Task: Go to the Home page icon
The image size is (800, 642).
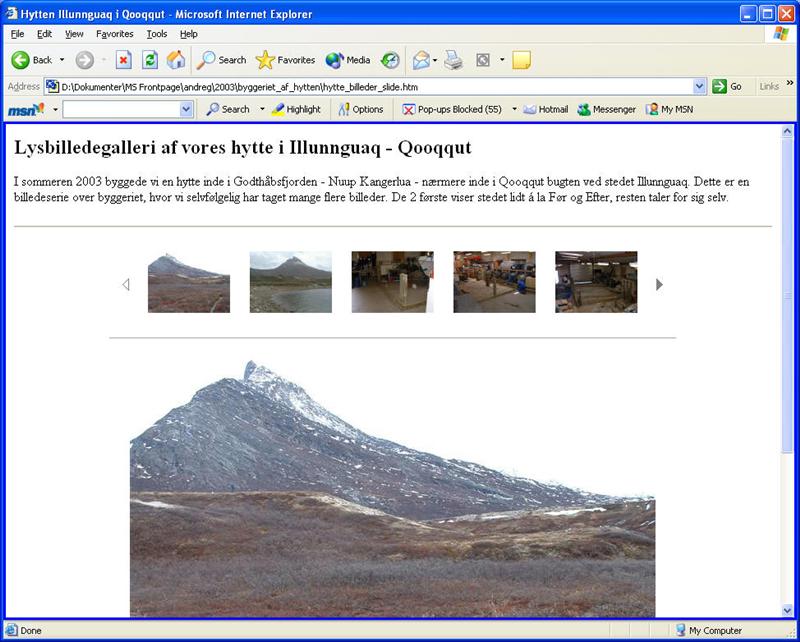Action: 176,60
